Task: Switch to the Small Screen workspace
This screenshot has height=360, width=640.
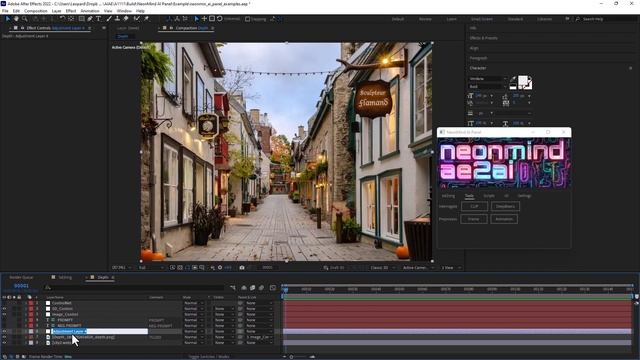Action: point(482,19)
